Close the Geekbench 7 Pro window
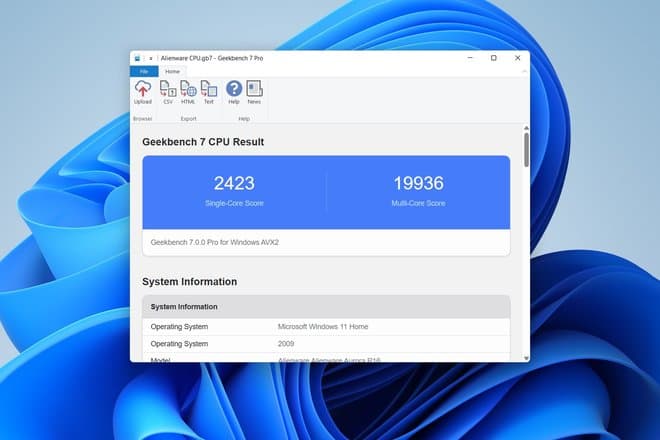The image size is (660, 440). [518, 58]
